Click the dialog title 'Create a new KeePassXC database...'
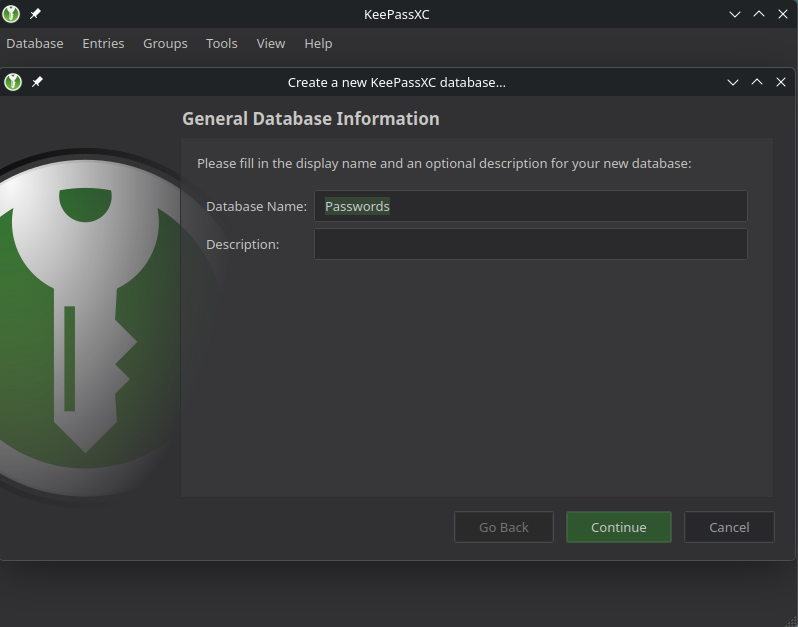Viewport: 798px width, 627px height. tap(396, 82)
